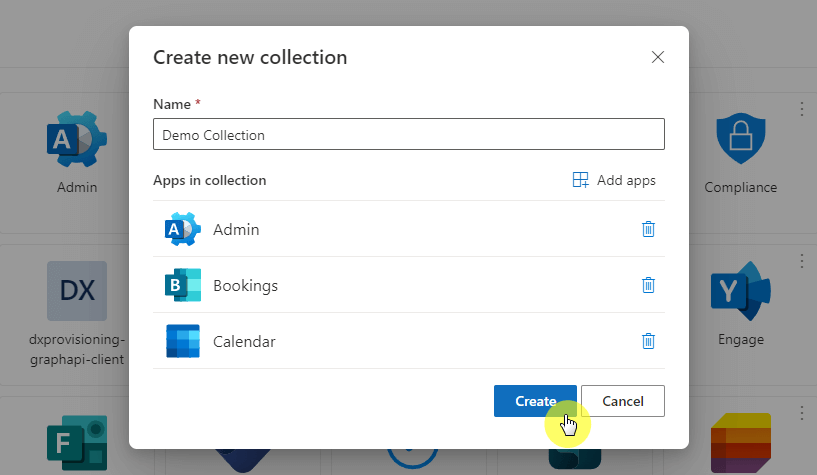Click the 'dxprovisioning-graphapi-client' label
Viewport: 817px width, 475px height.
[x=77, y=349]
